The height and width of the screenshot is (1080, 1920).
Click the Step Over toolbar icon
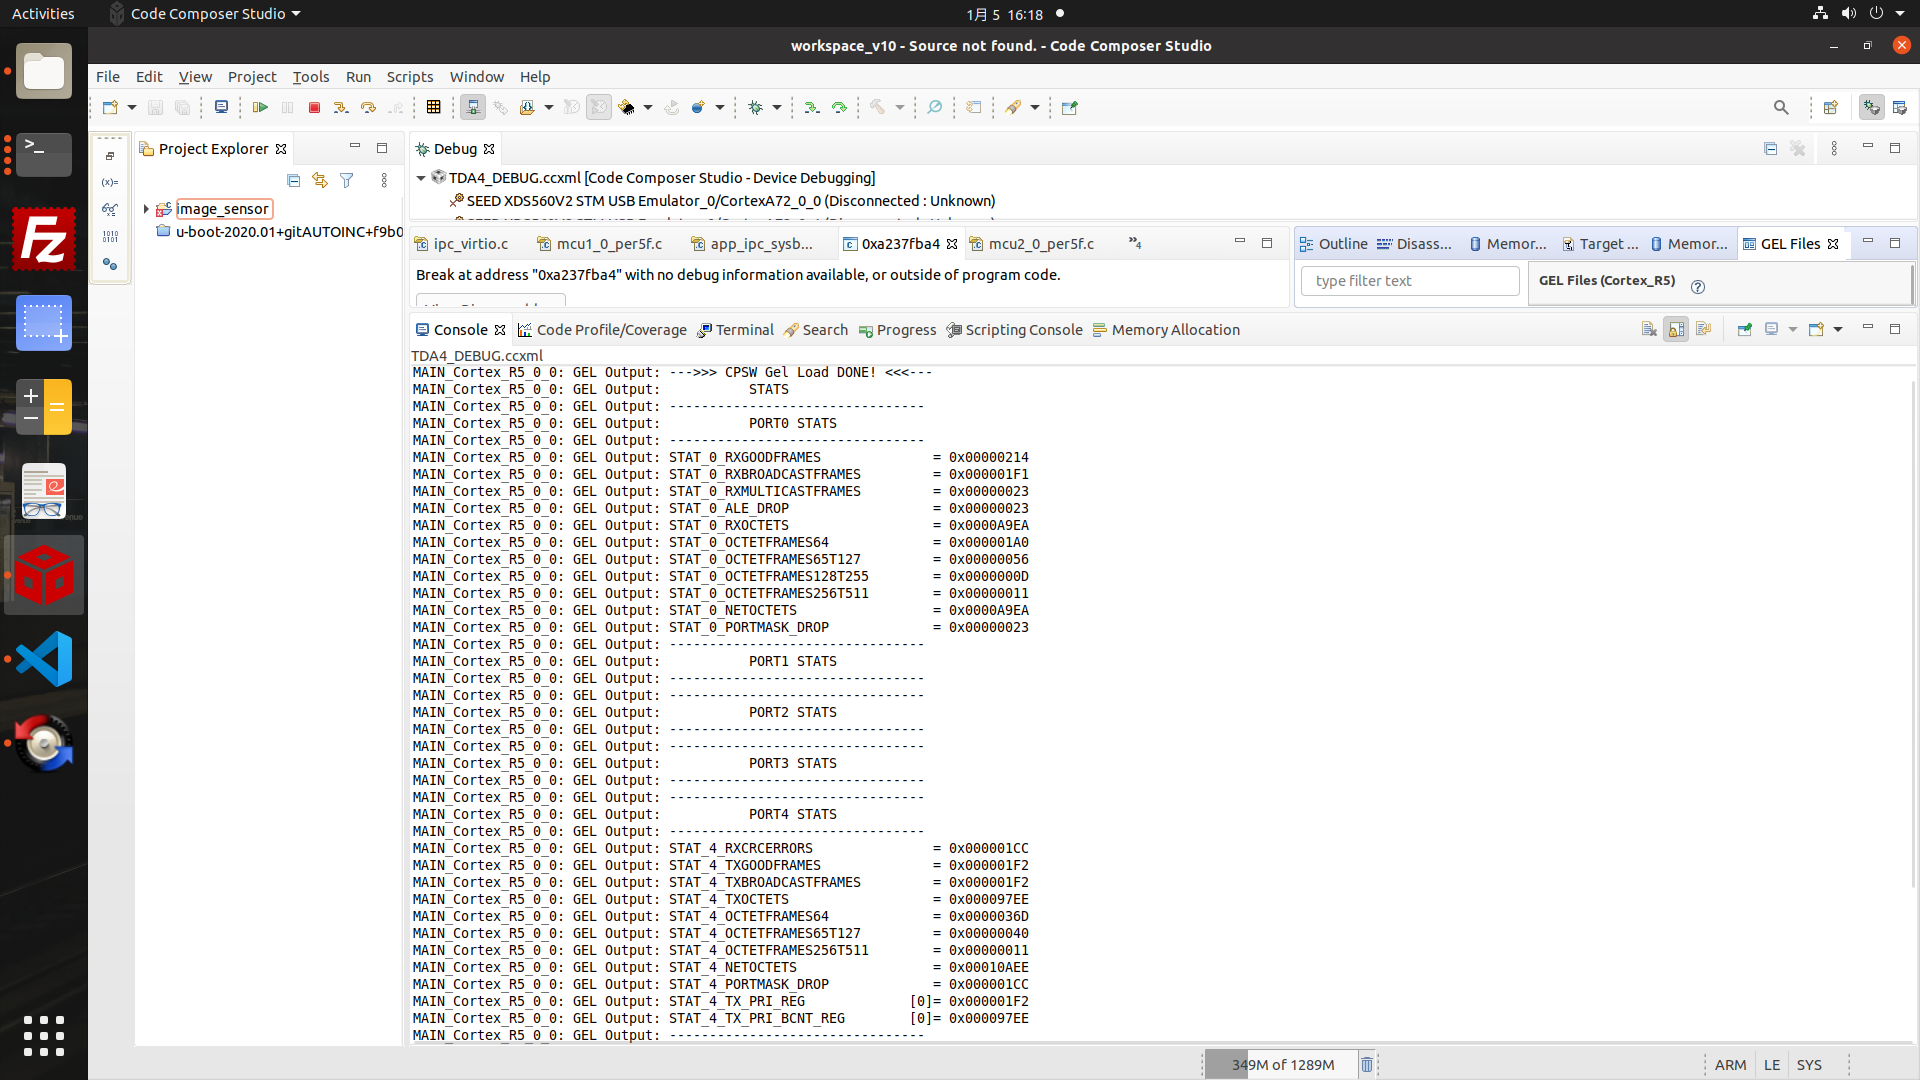368,107
